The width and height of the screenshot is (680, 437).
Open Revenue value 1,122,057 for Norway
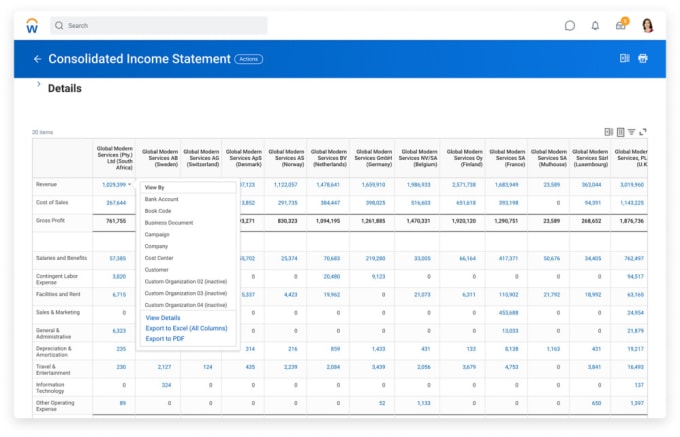(285, 185)
